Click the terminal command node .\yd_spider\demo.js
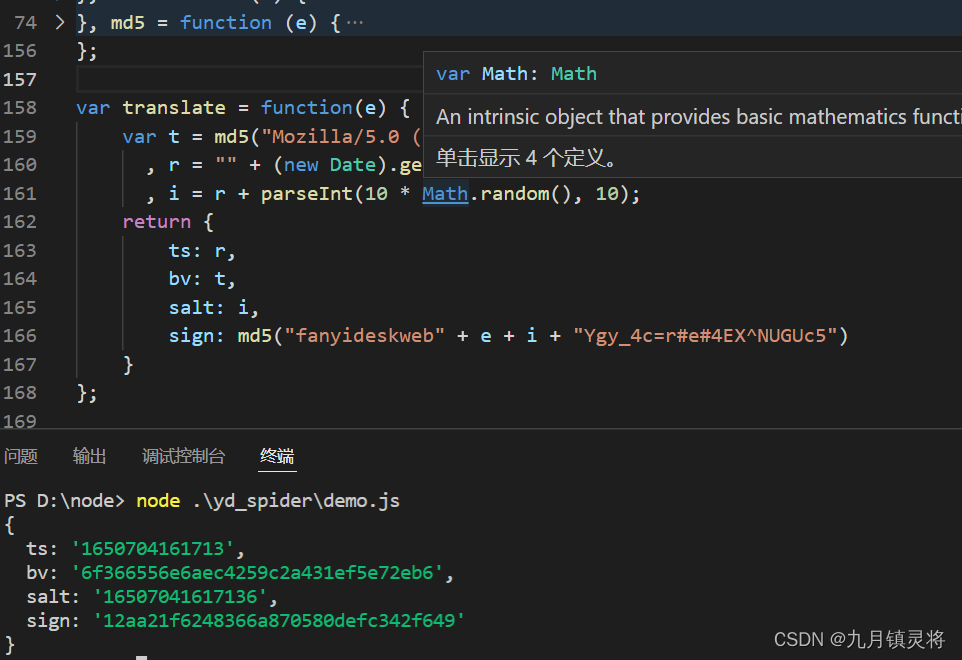 [267, 501]
